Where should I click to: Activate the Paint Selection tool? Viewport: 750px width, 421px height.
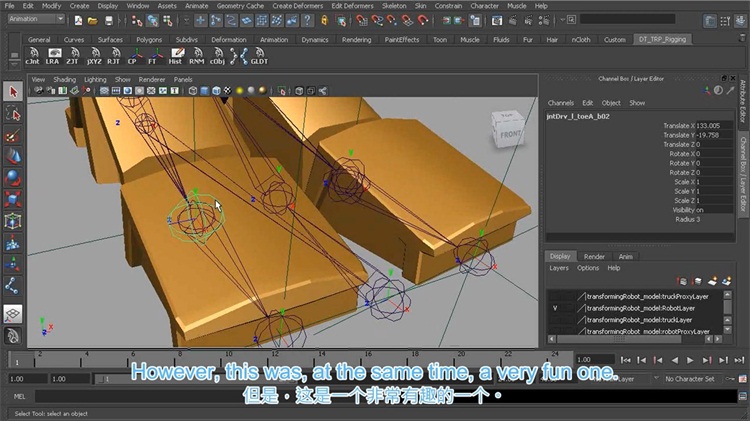coord(13,135)
